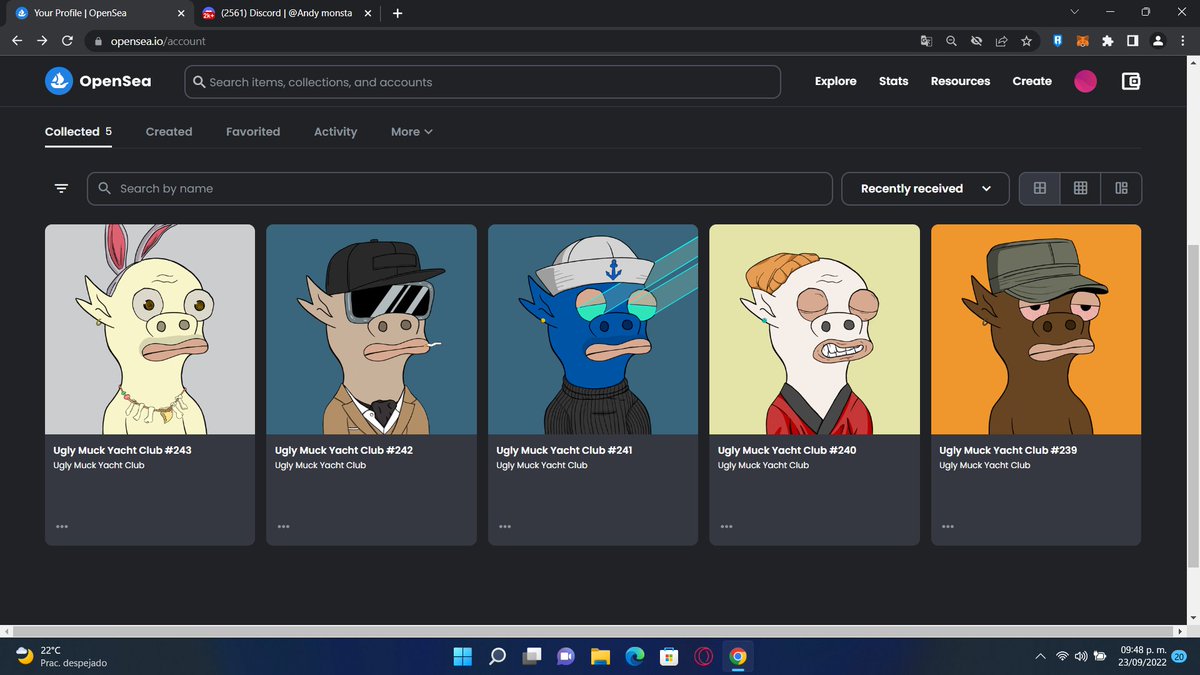The height and width of the screenshot is (675, 1200).
Task: Switch to mosaic layout view
Action: [x=1121, y=188]
